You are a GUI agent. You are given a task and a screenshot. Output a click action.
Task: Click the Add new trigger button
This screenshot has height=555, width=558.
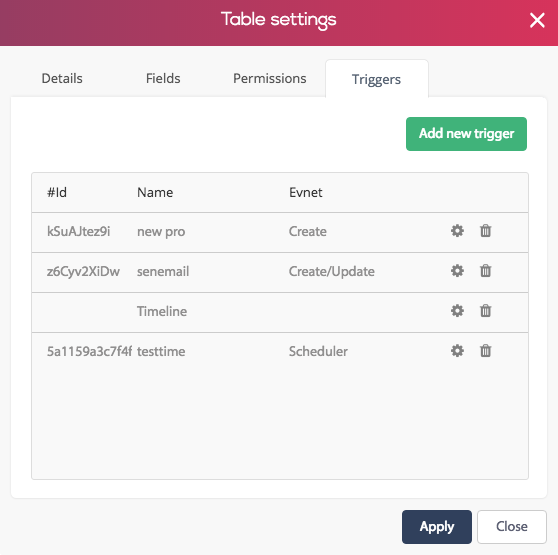tap(466, 134)
